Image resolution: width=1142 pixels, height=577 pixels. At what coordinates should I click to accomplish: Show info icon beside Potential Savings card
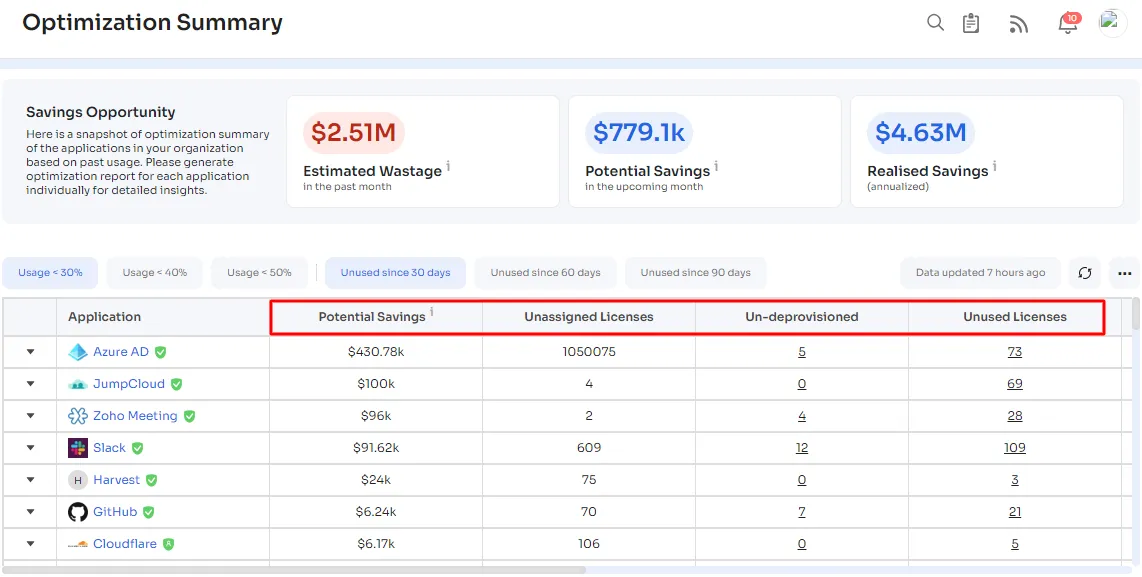pyautogui.click(x=716, y=167)
